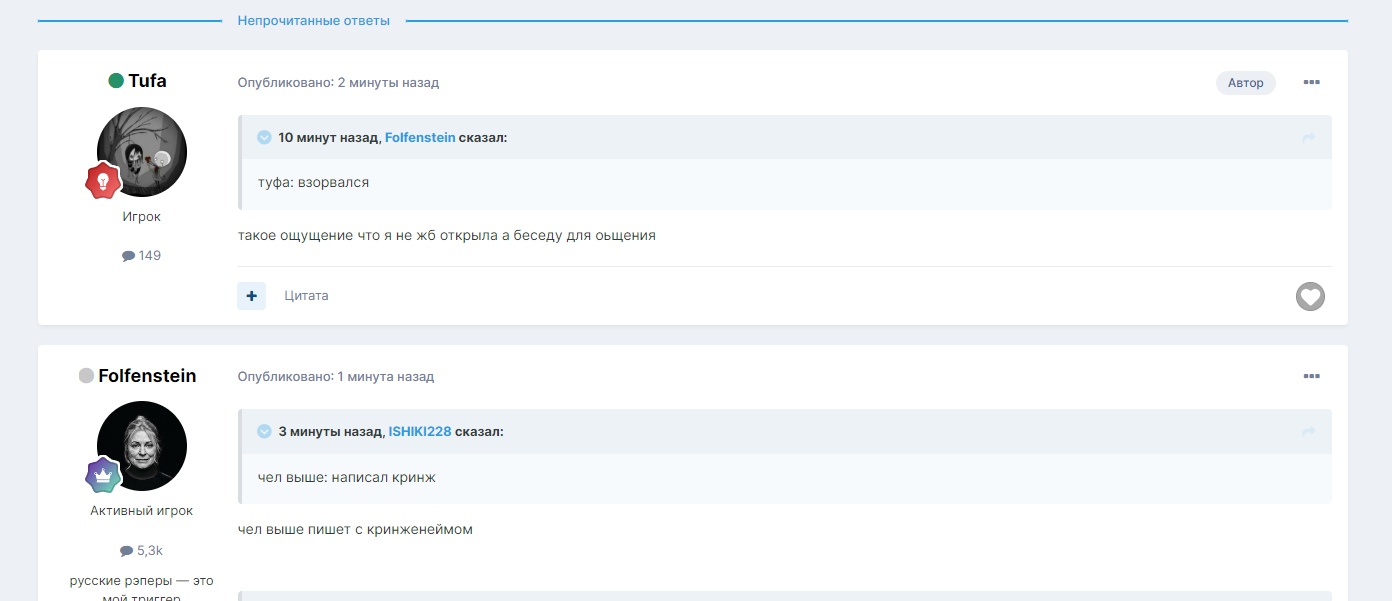Open ISHIKI228 profile link in quote
This screenshot has height=601, width=1392.
(x=419, y=432)
